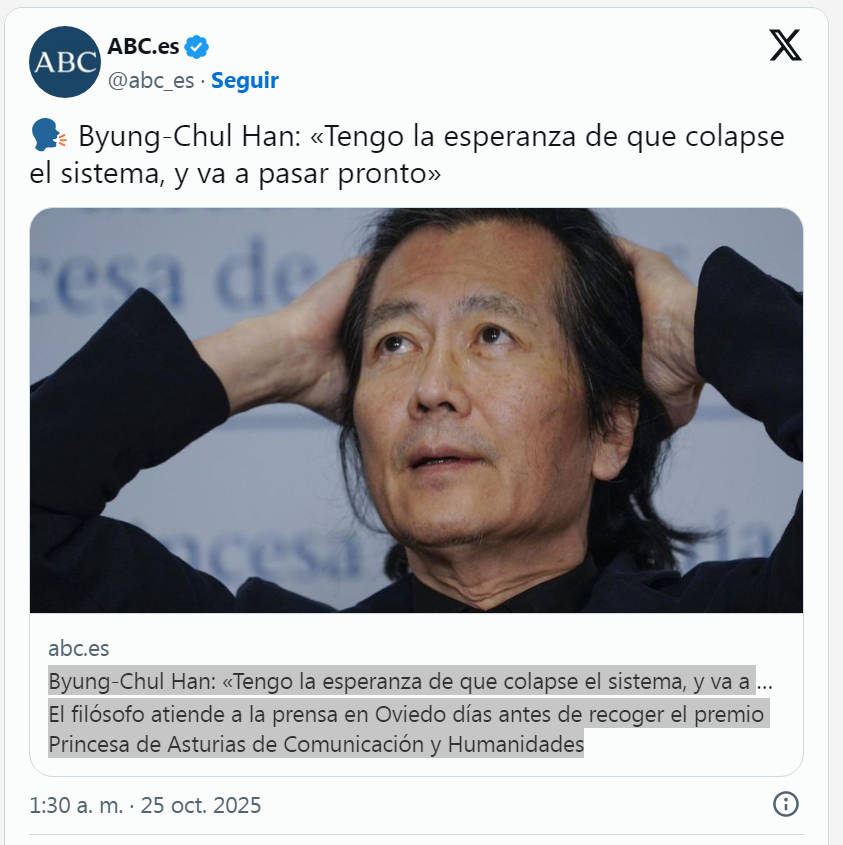Viewport: 843px width, 845px height.
Task: Click "Princesa de Asturias de Comunicación" line
Action: point(316,744)
